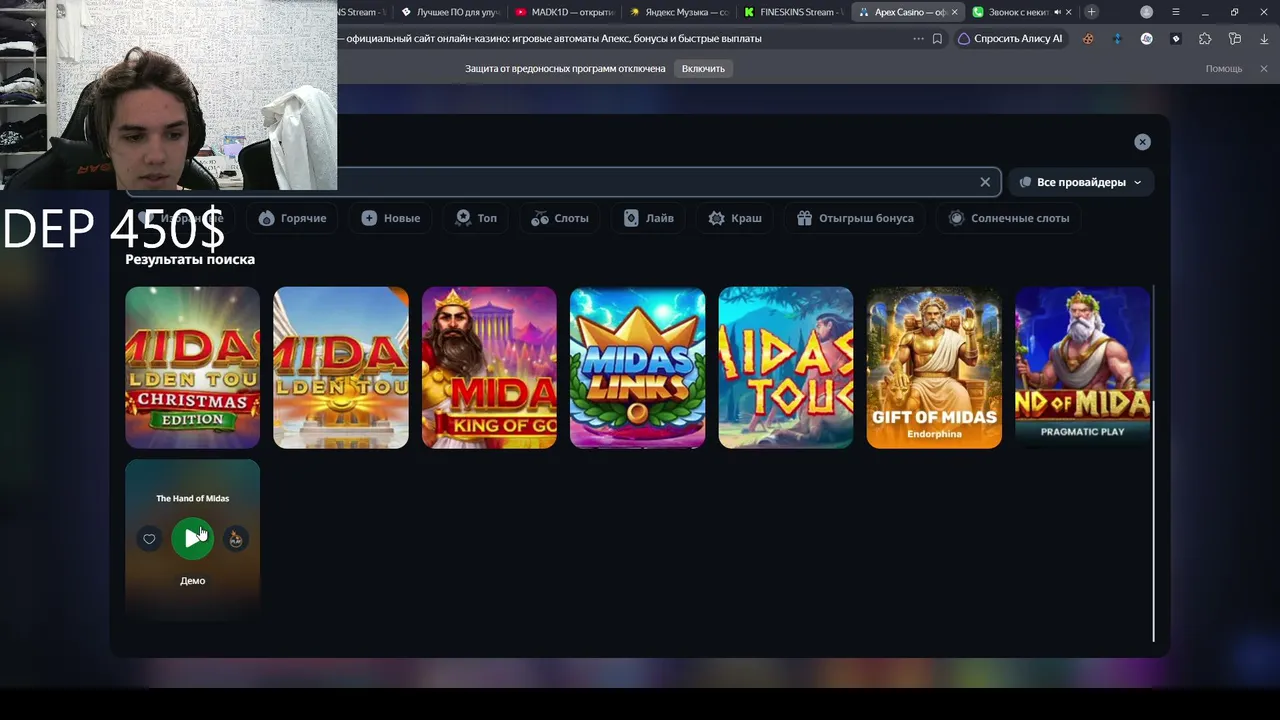The width and height of the screenshot is (1280, 720).
Task: Click the Результаты поиска heading
Action: (x=190, y=259)
